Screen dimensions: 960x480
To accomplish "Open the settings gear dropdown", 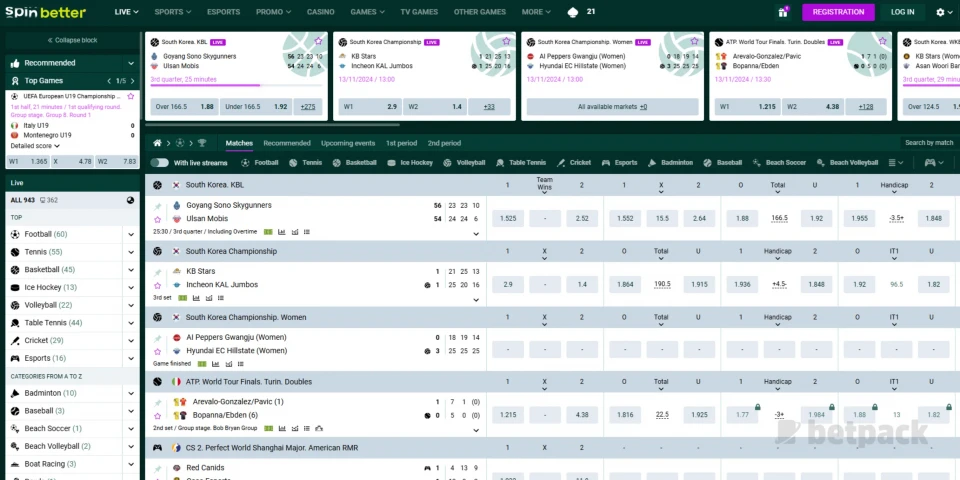I will (943, 12).
